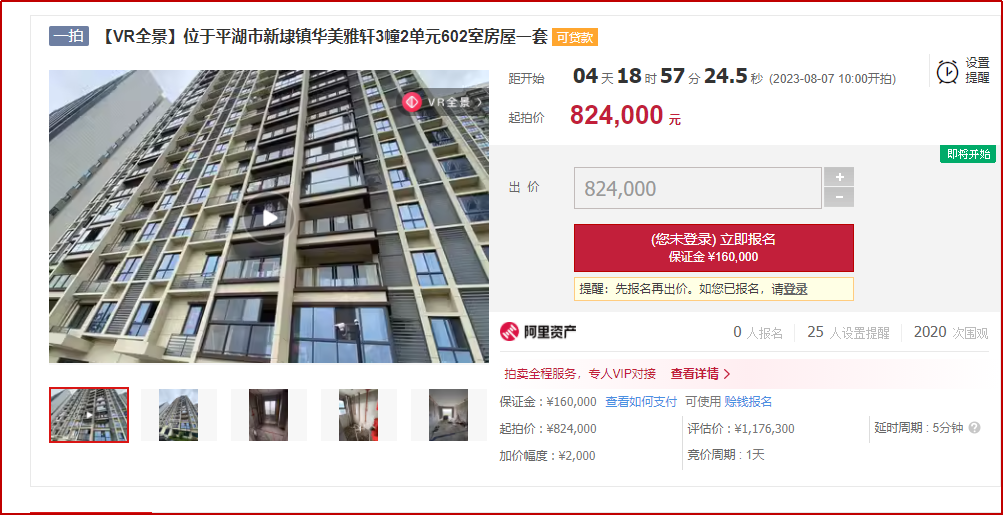This screenshot has width=1003, height=516.
Task: Click the help icon next to 延时周期
Action: 974,428
